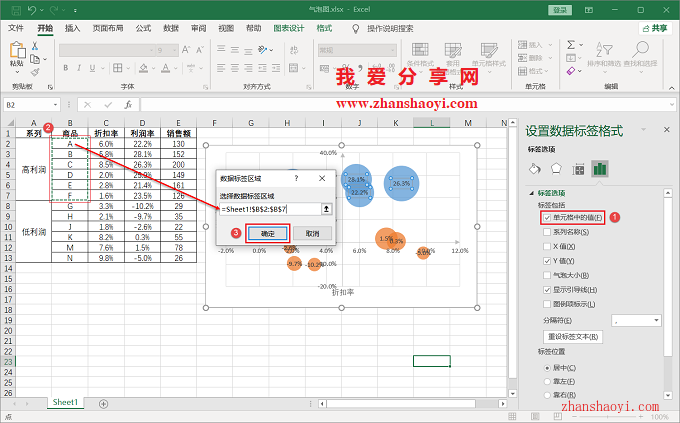This screenshot has height=423, width=680.
Task: Click the Insert Function fx icon
Action: pyautogui.click(x=128, y=105)
